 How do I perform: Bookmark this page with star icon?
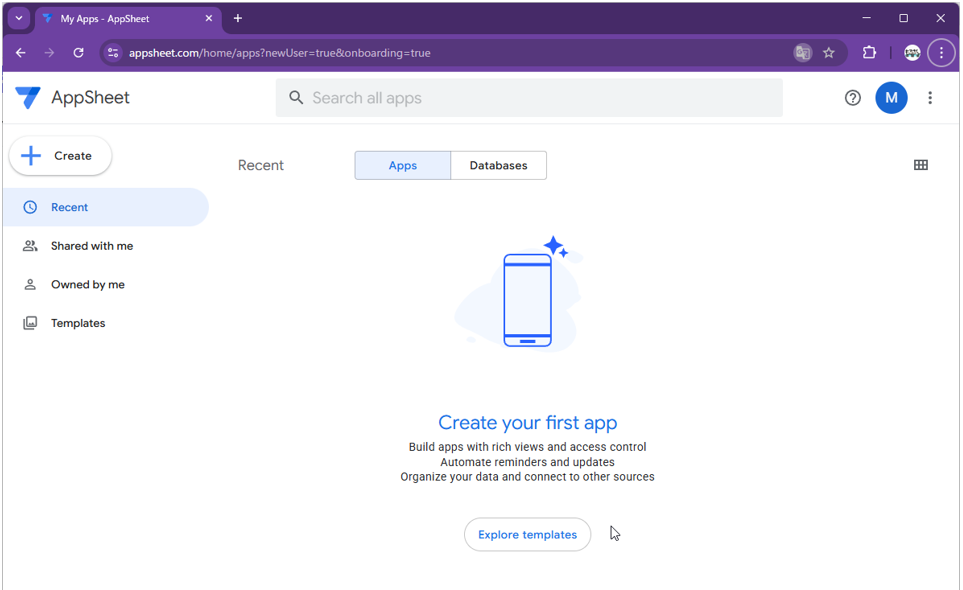coord(829,53)
